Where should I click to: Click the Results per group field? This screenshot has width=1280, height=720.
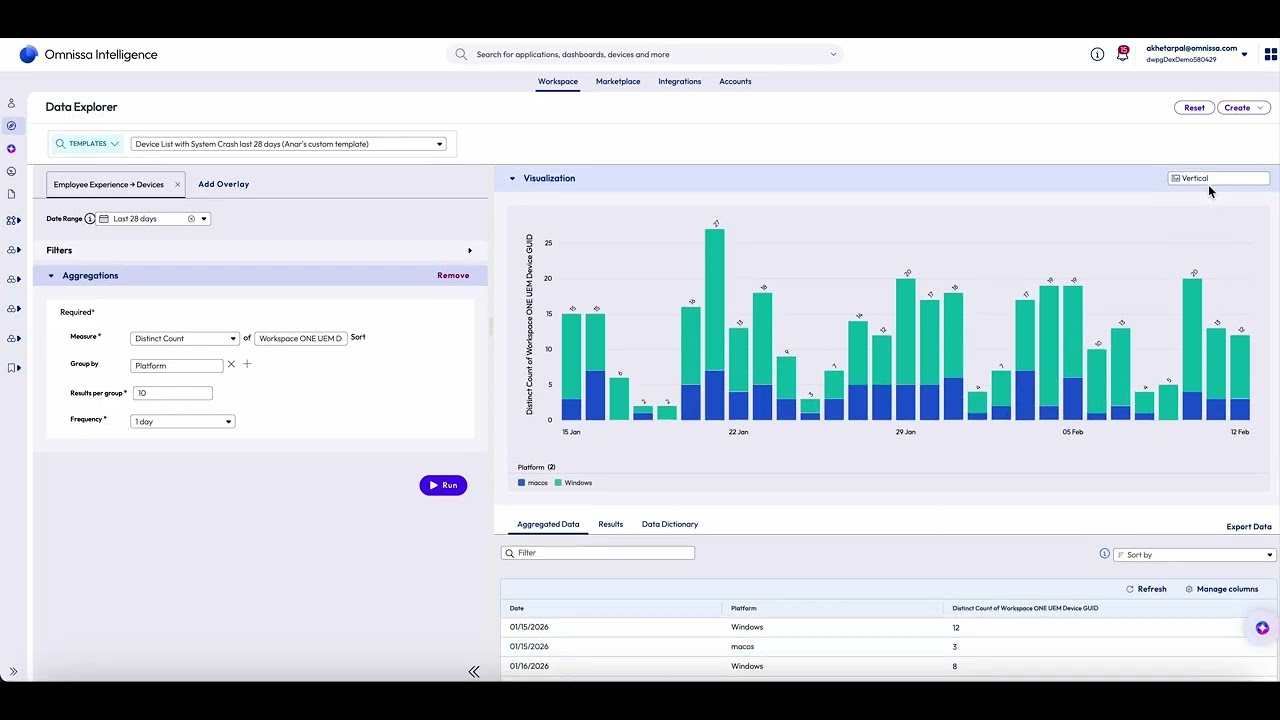172,394
